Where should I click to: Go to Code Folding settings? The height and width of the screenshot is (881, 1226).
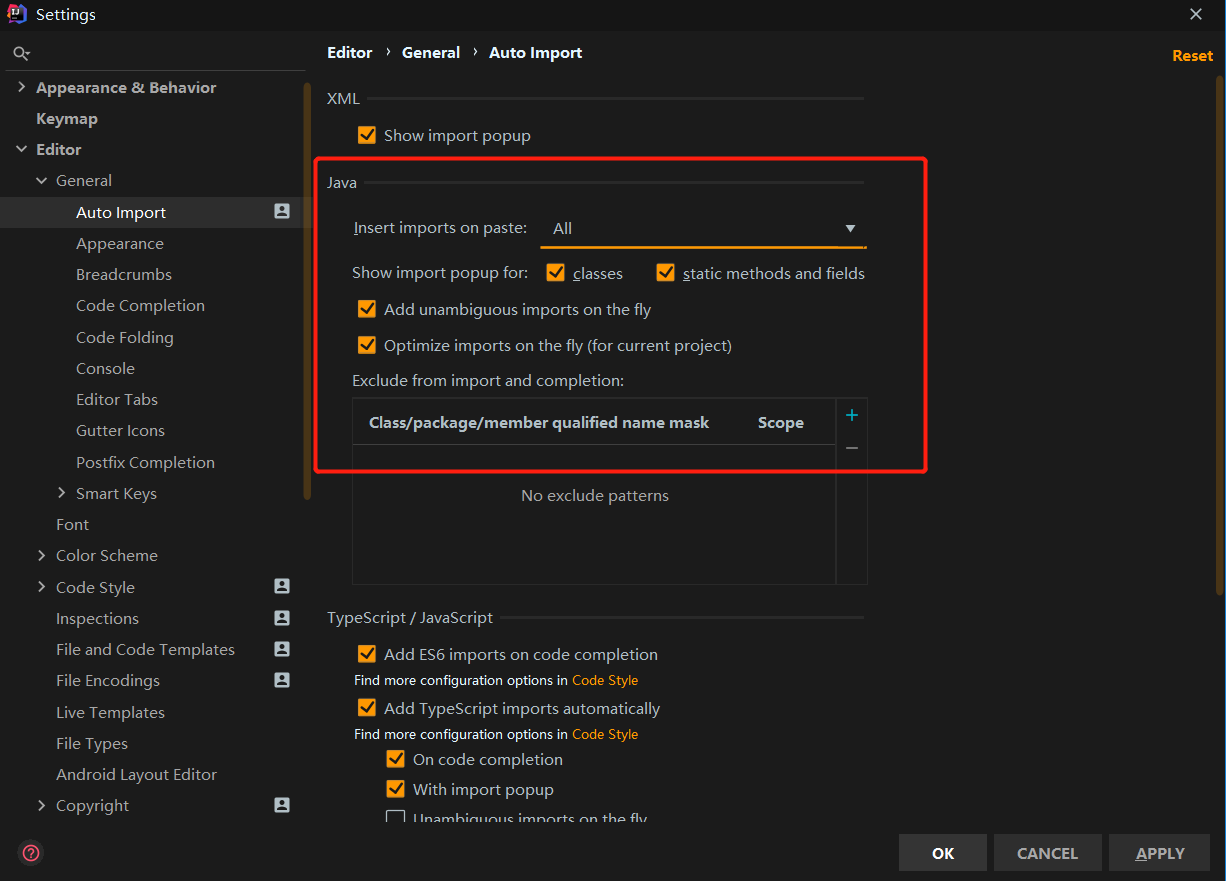[125, 337]
